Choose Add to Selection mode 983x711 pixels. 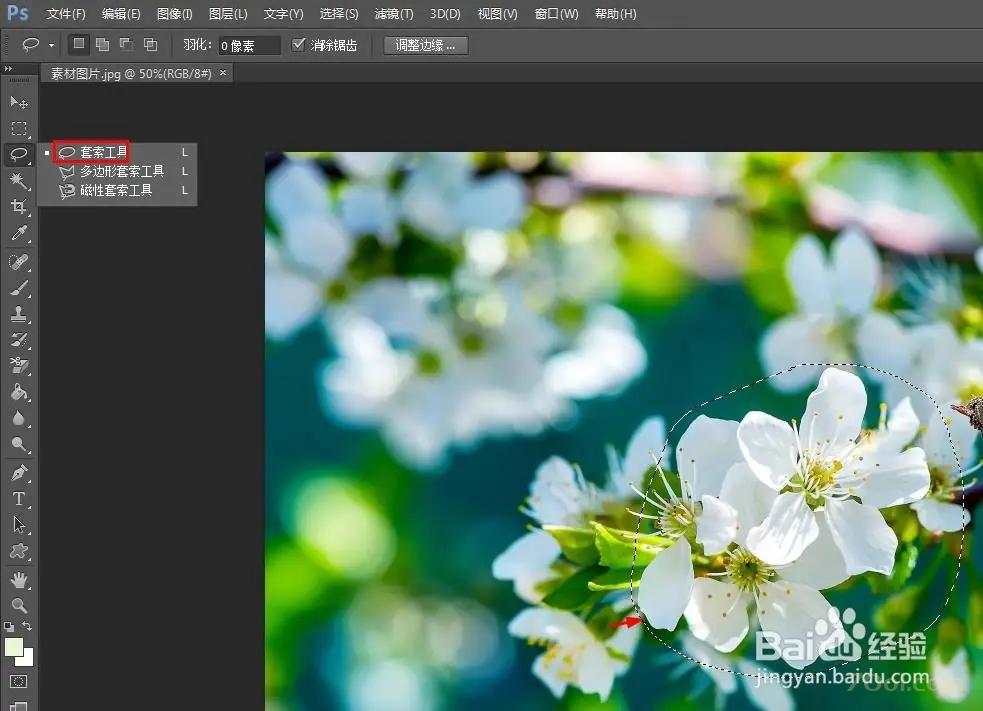coord(102,44)
